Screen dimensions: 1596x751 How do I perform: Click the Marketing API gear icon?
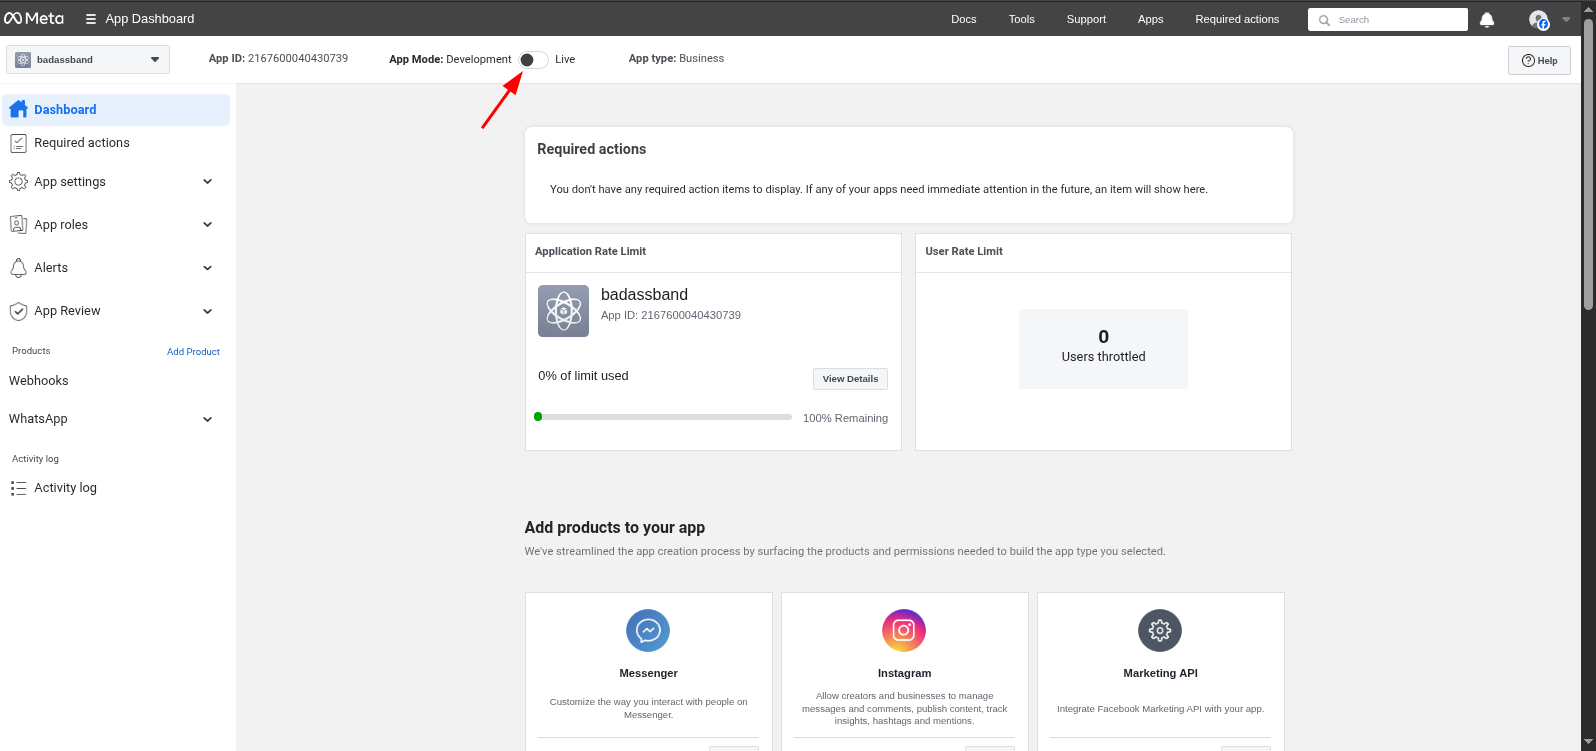(1160, 631)
